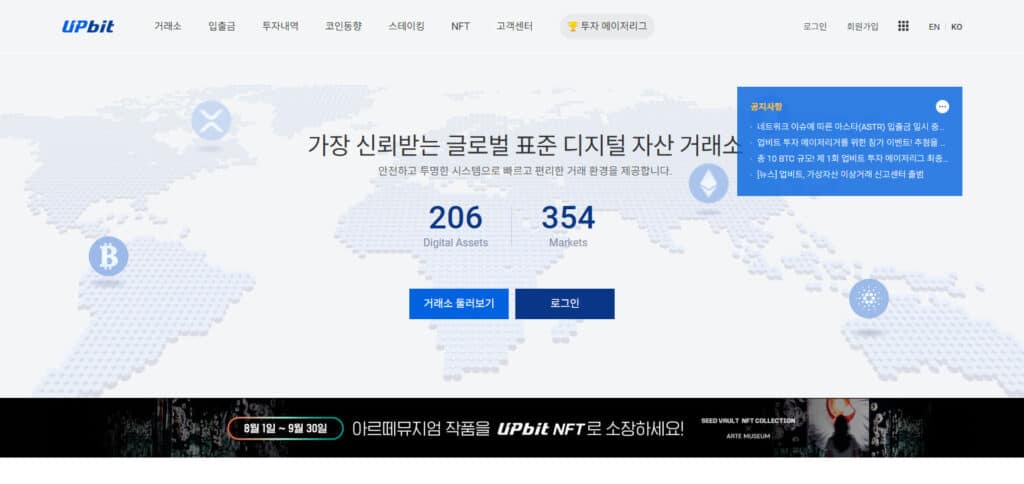The image size is (1024, 484).
Task: Open news 가상자산 이상거래 신고센터 출범
Action: pos(840,174)
